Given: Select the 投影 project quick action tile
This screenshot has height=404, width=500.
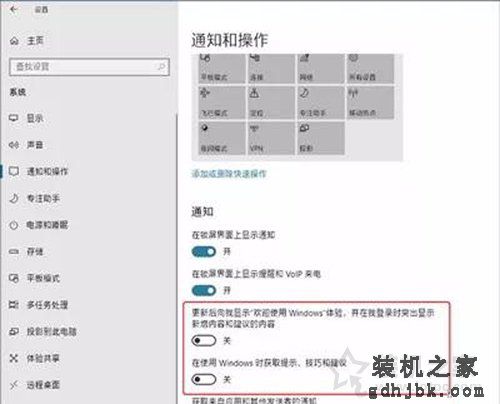Looking at the screenshot, I should [x=321, y=138].
